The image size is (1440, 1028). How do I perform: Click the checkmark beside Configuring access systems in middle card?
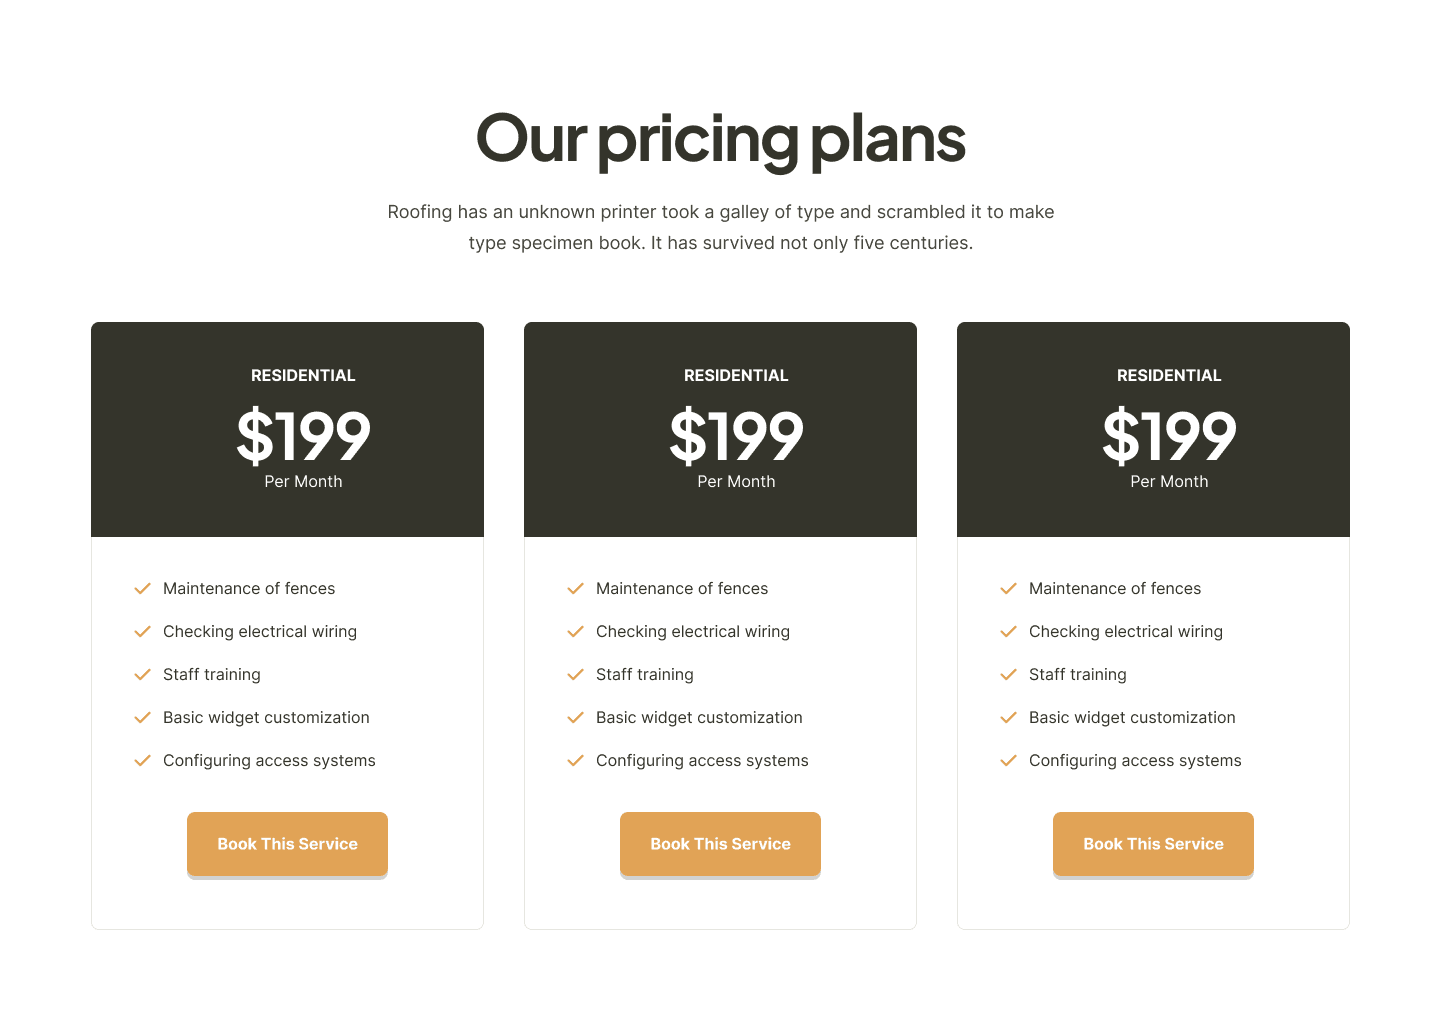coord(576,761)
